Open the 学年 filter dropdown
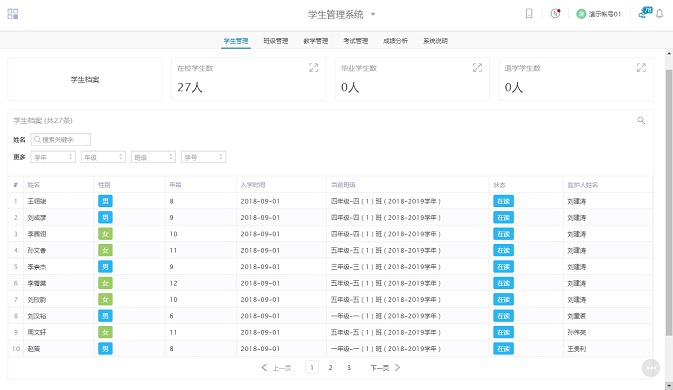The image size is (673, 390). click(53, 157)
